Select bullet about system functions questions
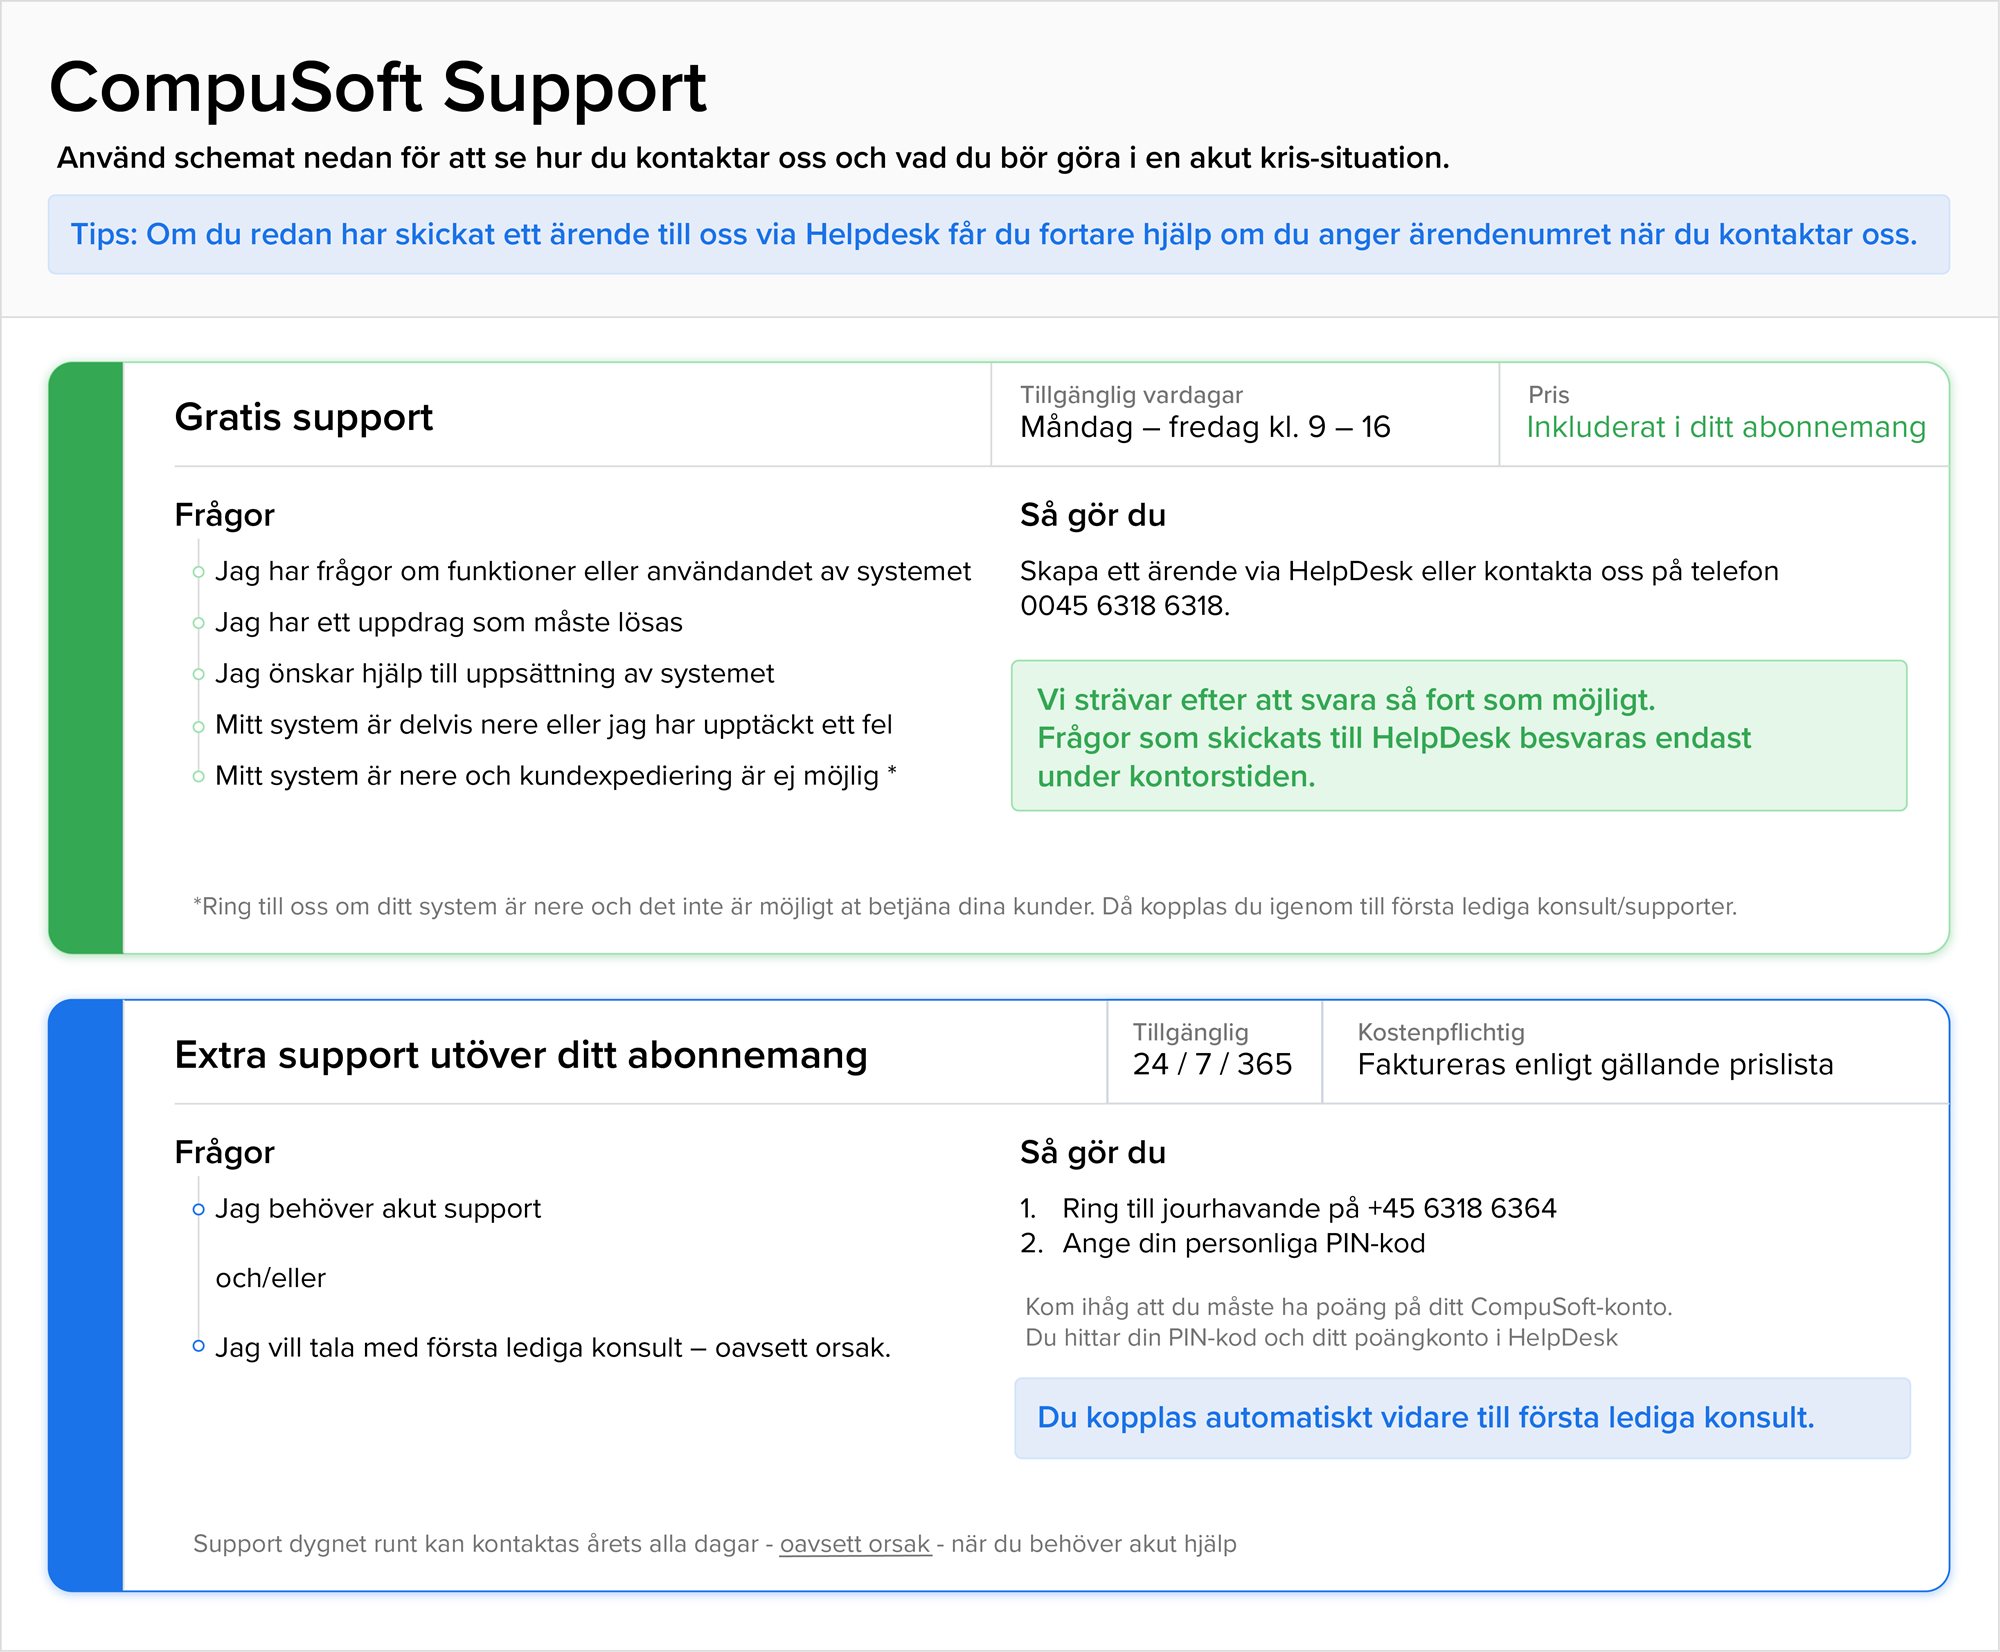This screenshot has height=1652, width=2000. (593, 571)
